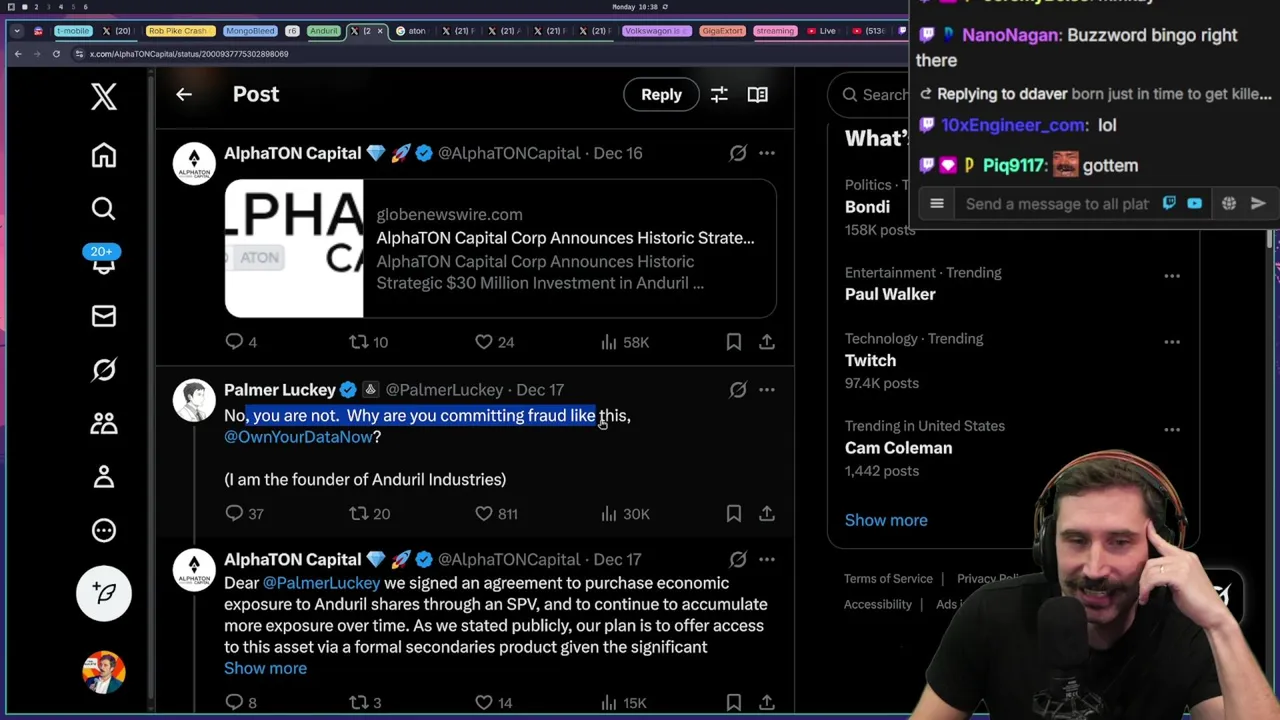Open the More circle icon in sidebar
Screen dimensions: 1280x720
[104, 530]
